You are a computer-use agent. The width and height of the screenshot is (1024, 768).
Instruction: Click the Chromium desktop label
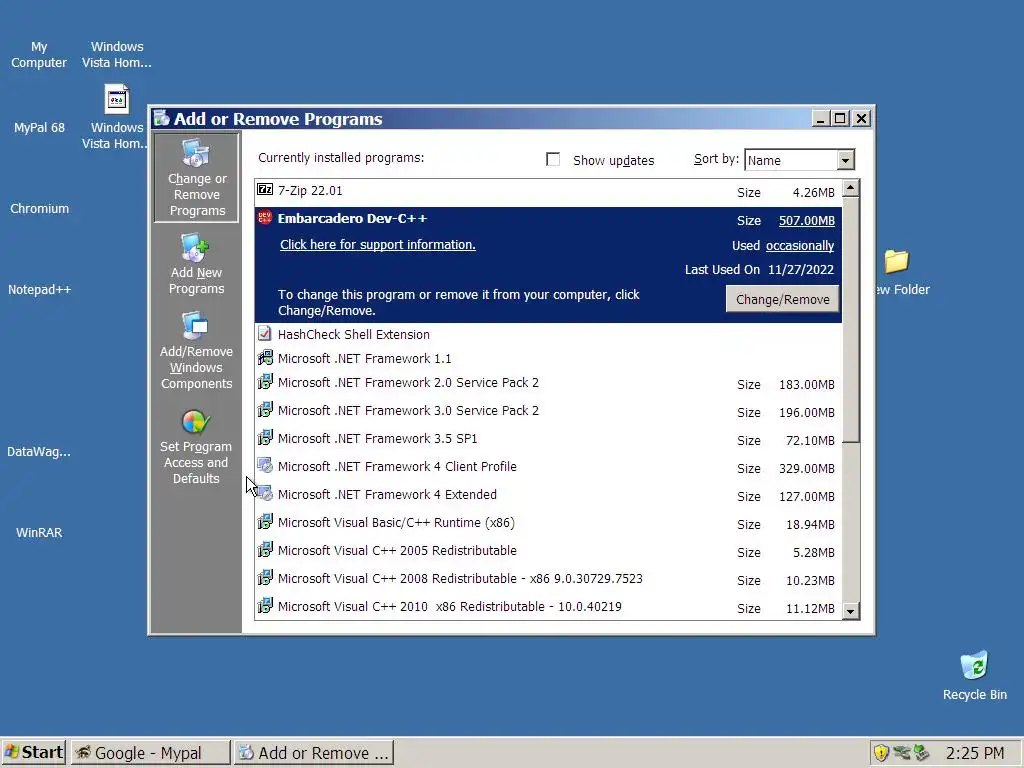[39, 208]
